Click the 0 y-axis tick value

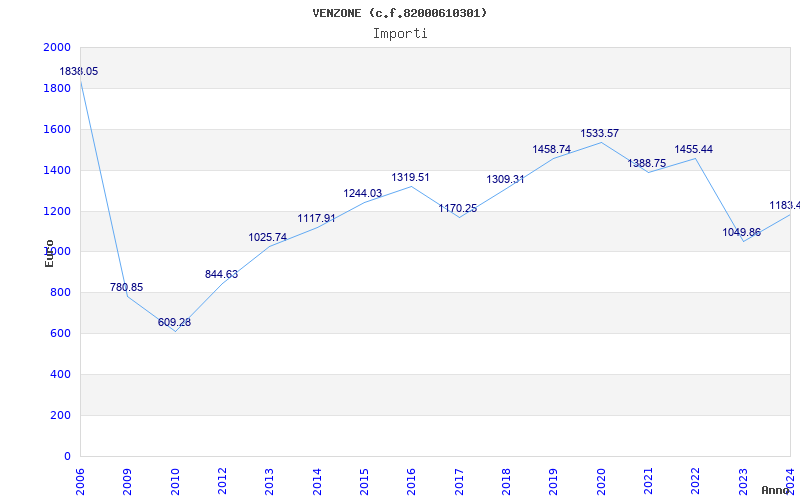pyautogui.click(x=67, y=456)
